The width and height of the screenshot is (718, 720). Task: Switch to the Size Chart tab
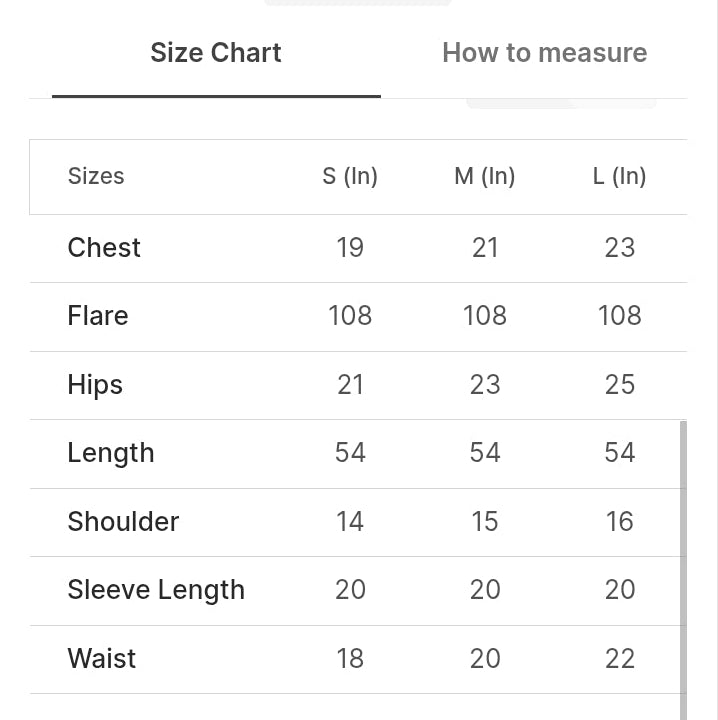click(216, 52)
